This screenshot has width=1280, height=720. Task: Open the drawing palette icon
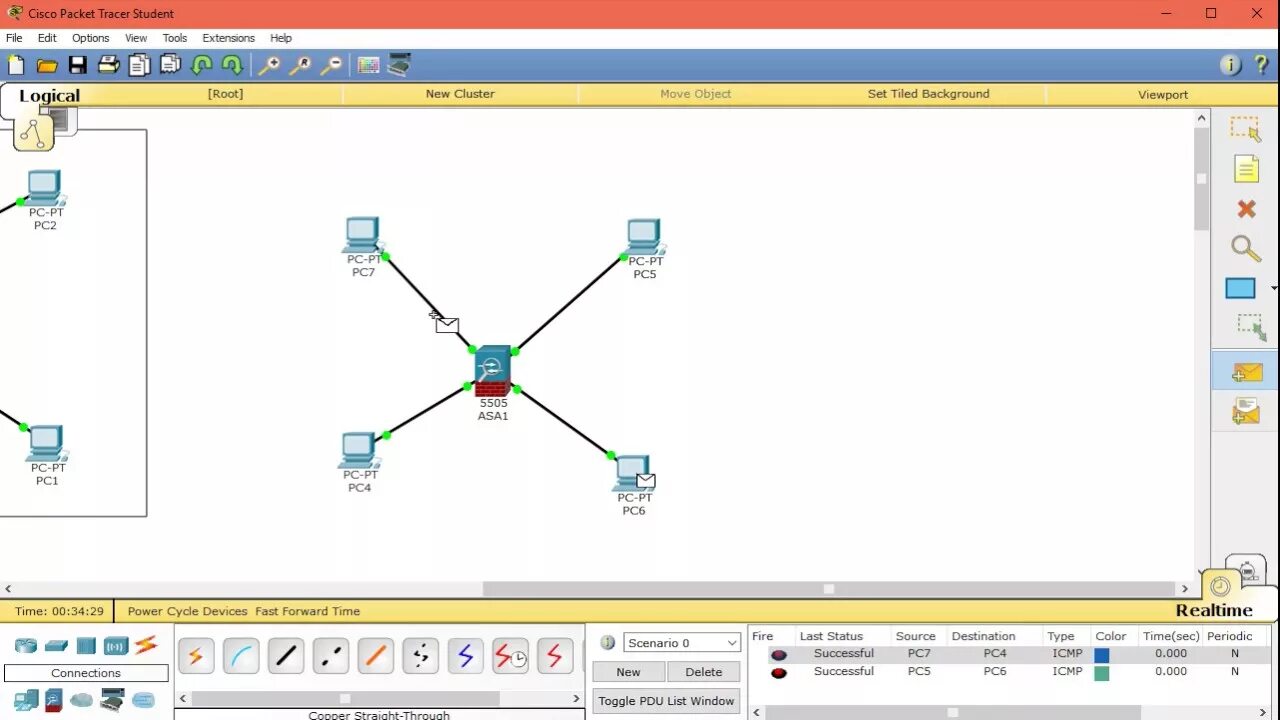[369, 65]
